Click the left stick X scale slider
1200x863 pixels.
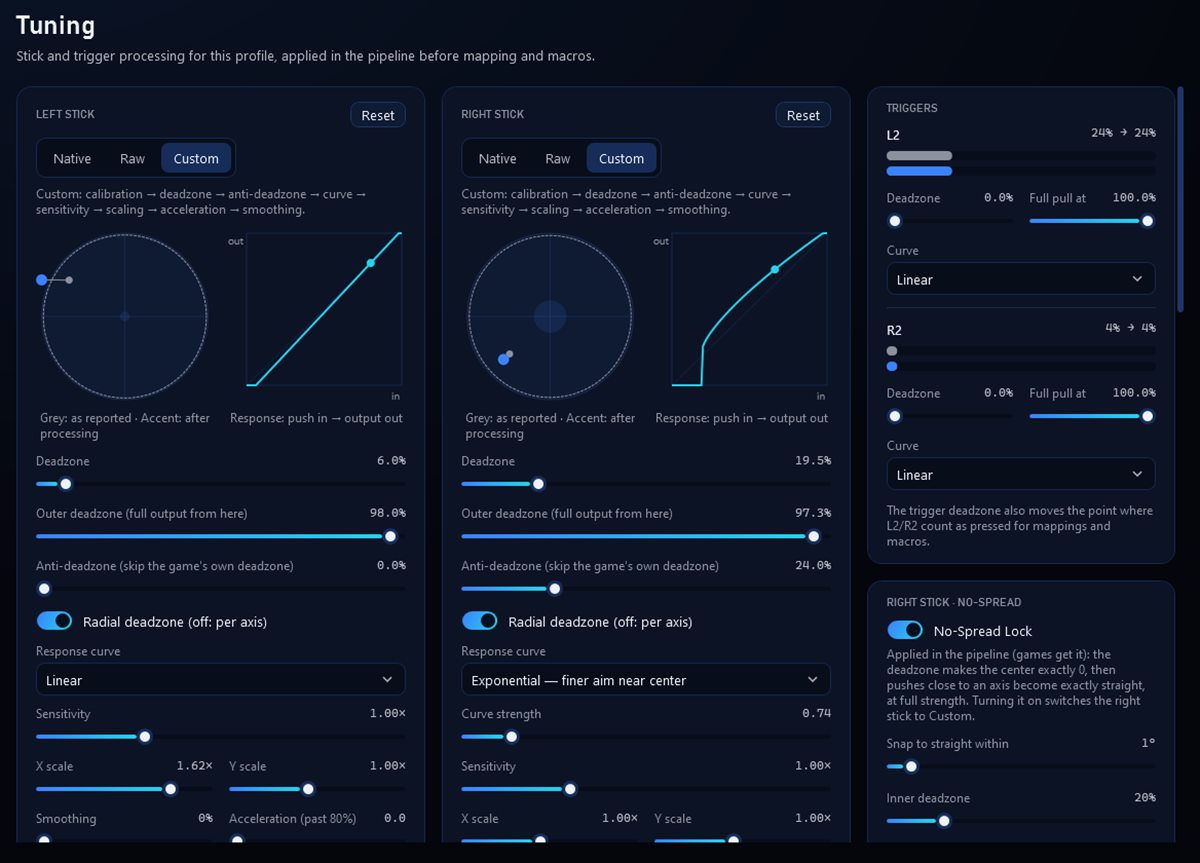(125, 789)
